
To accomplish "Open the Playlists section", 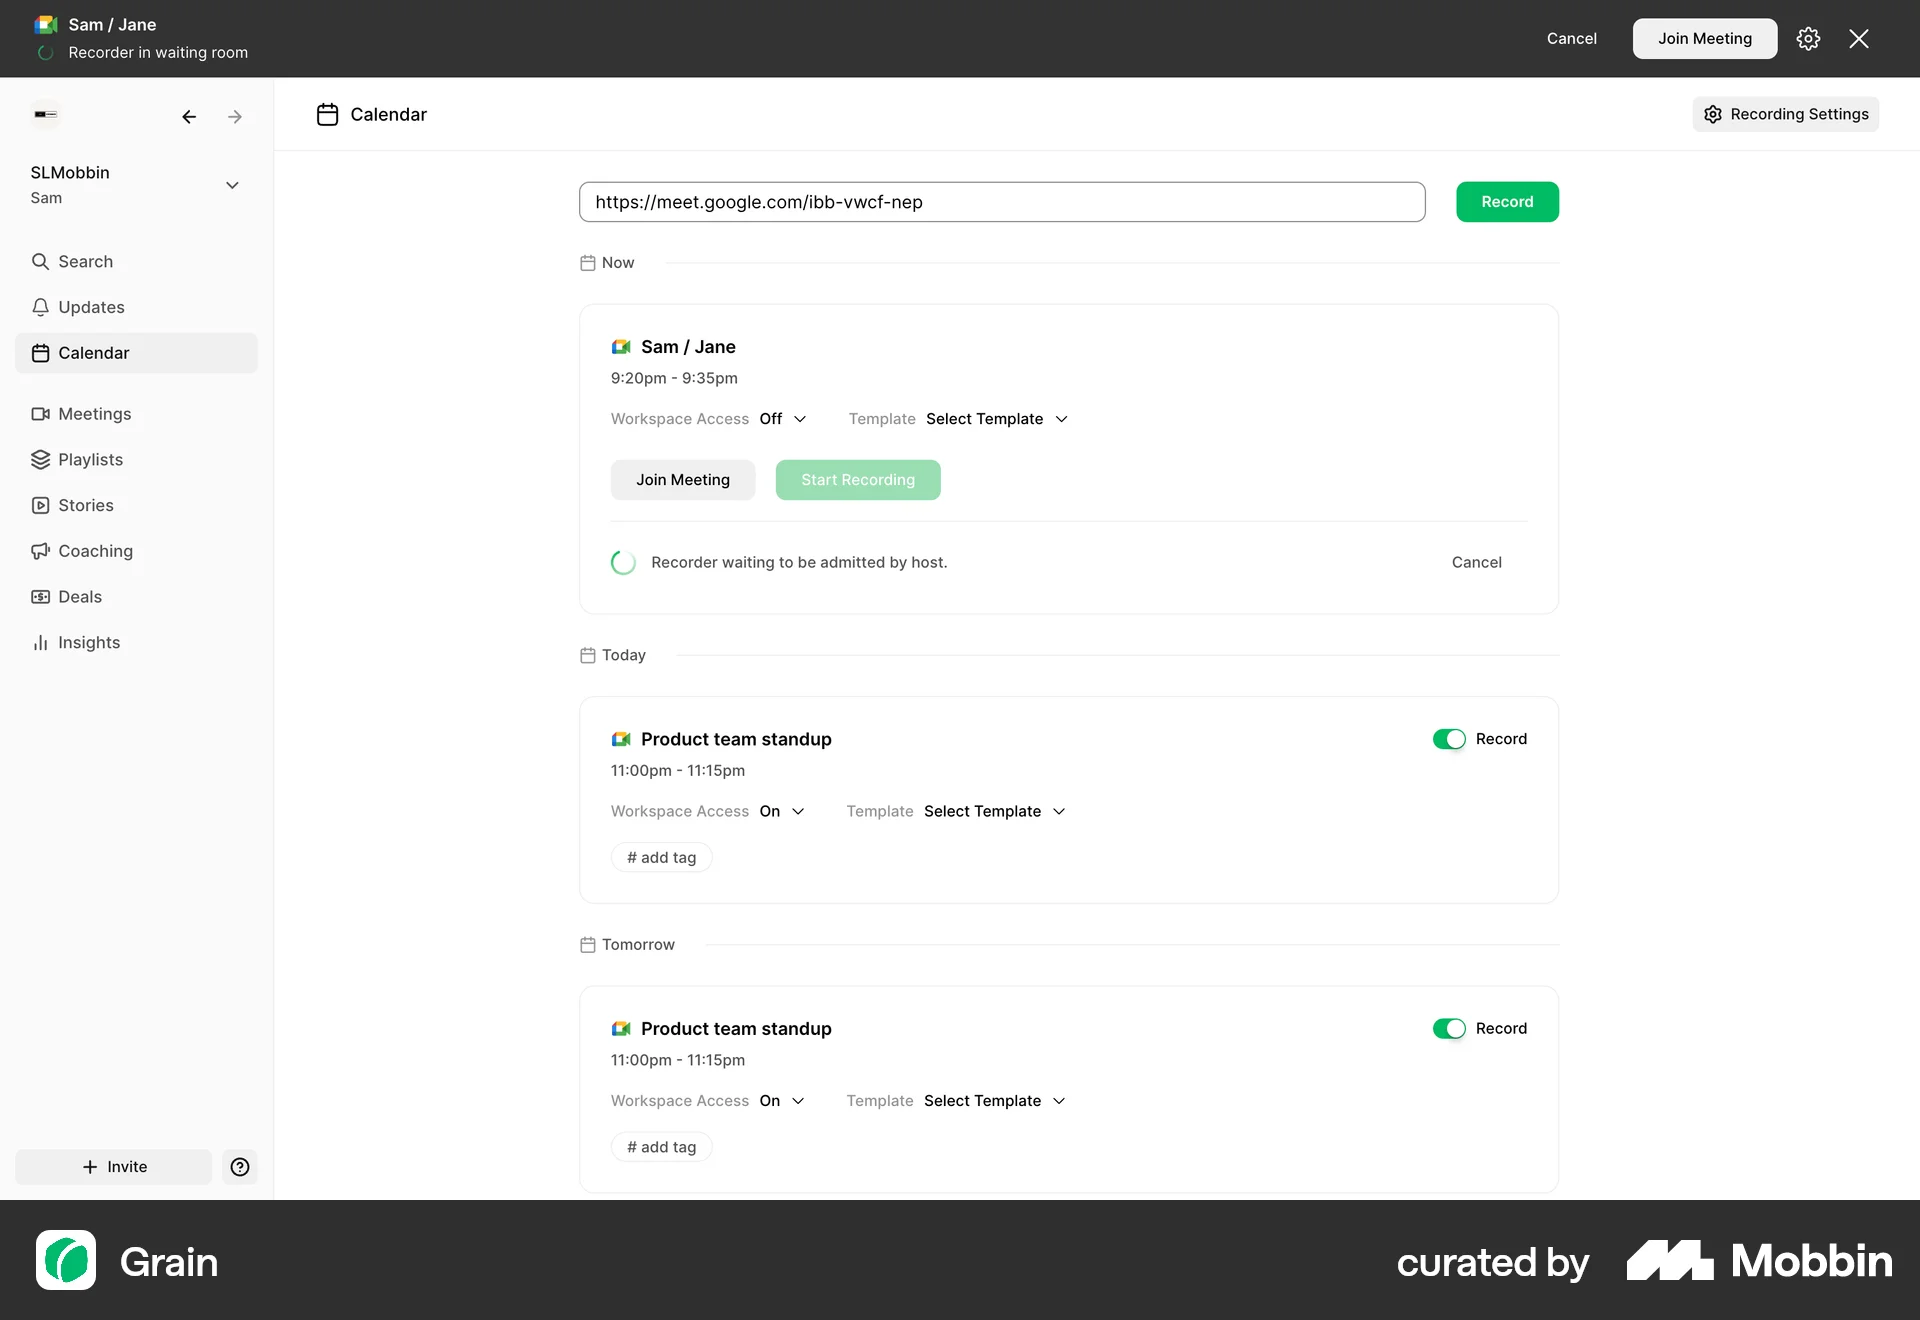I will pyautogui.click(x=90, y=459).
